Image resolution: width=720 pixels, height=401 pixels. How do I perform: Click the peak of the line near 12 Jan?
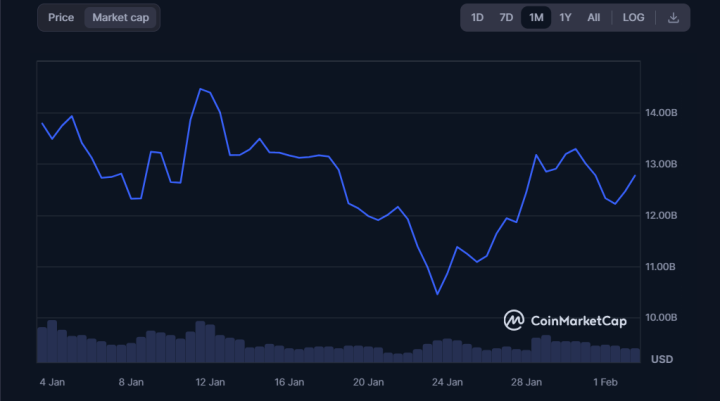(x=200, y=89)
